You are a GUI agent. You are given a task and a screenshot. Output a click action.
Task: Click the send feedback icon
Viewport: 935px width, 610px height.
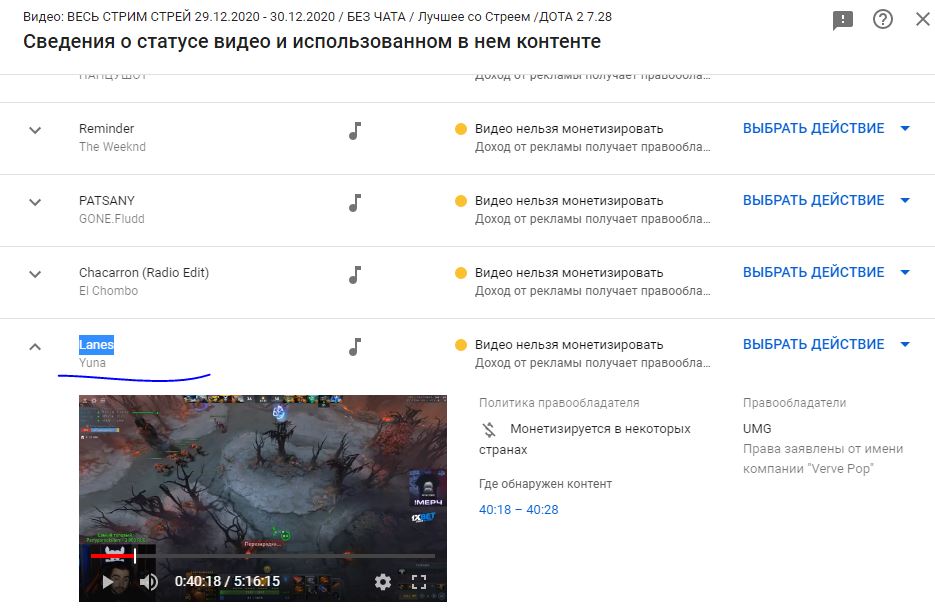click(x=843, y=20)
